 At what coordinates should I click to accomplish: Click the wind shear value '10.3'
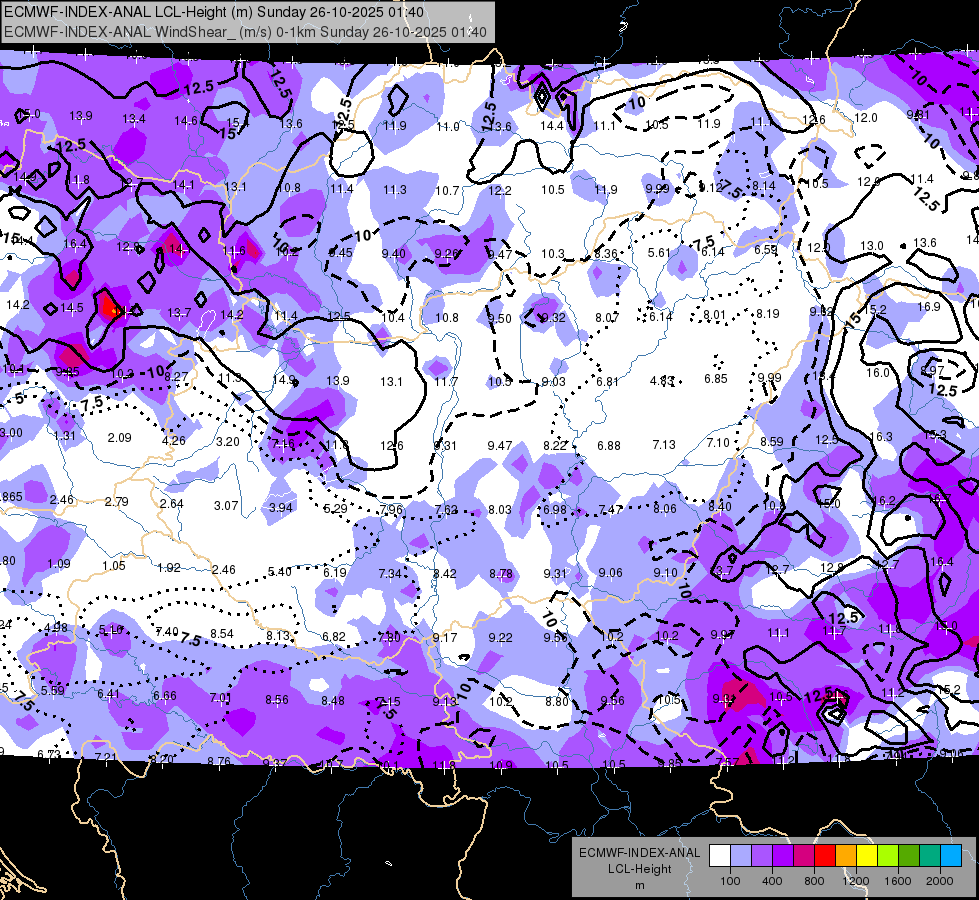[553, 254]
